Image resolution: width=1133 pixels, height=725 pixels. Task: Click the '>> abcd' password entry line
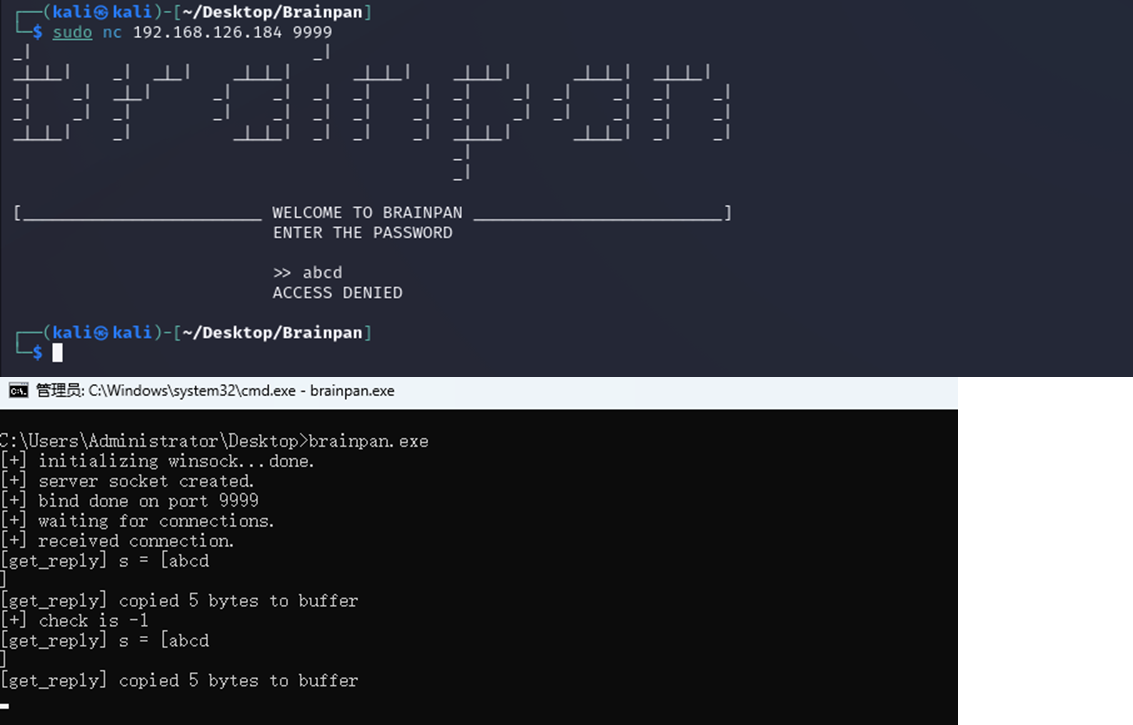pyautogui.click(x=308, y=273)
